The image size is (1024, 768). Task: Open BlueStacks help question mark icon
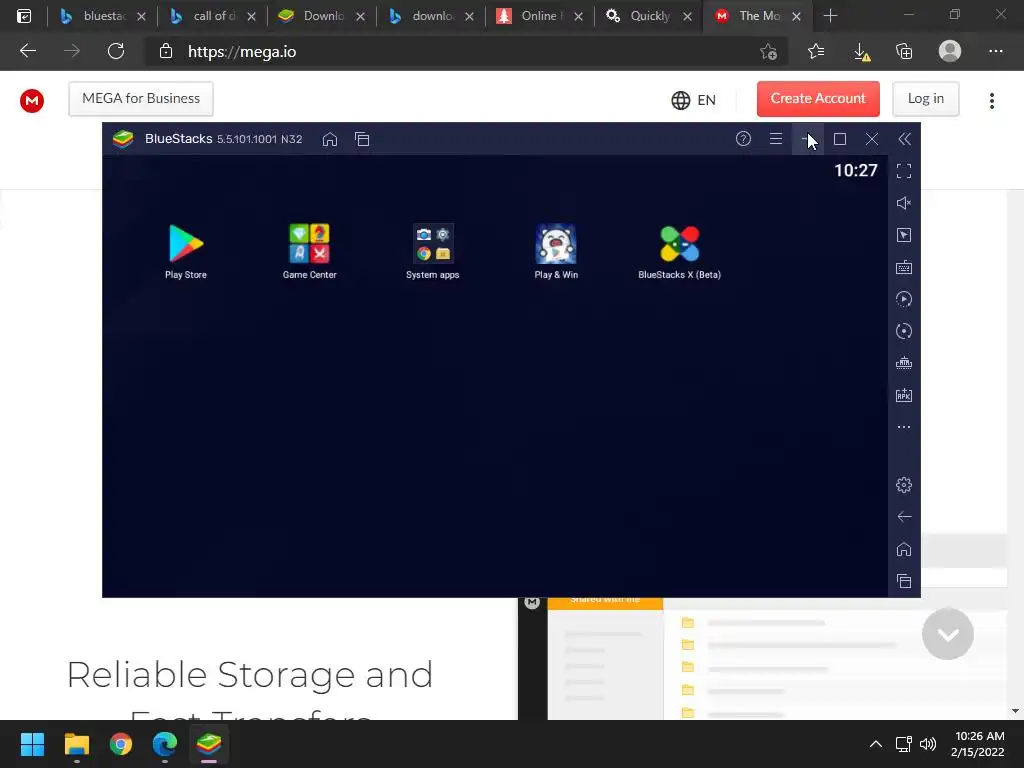(x=743, y=138)
